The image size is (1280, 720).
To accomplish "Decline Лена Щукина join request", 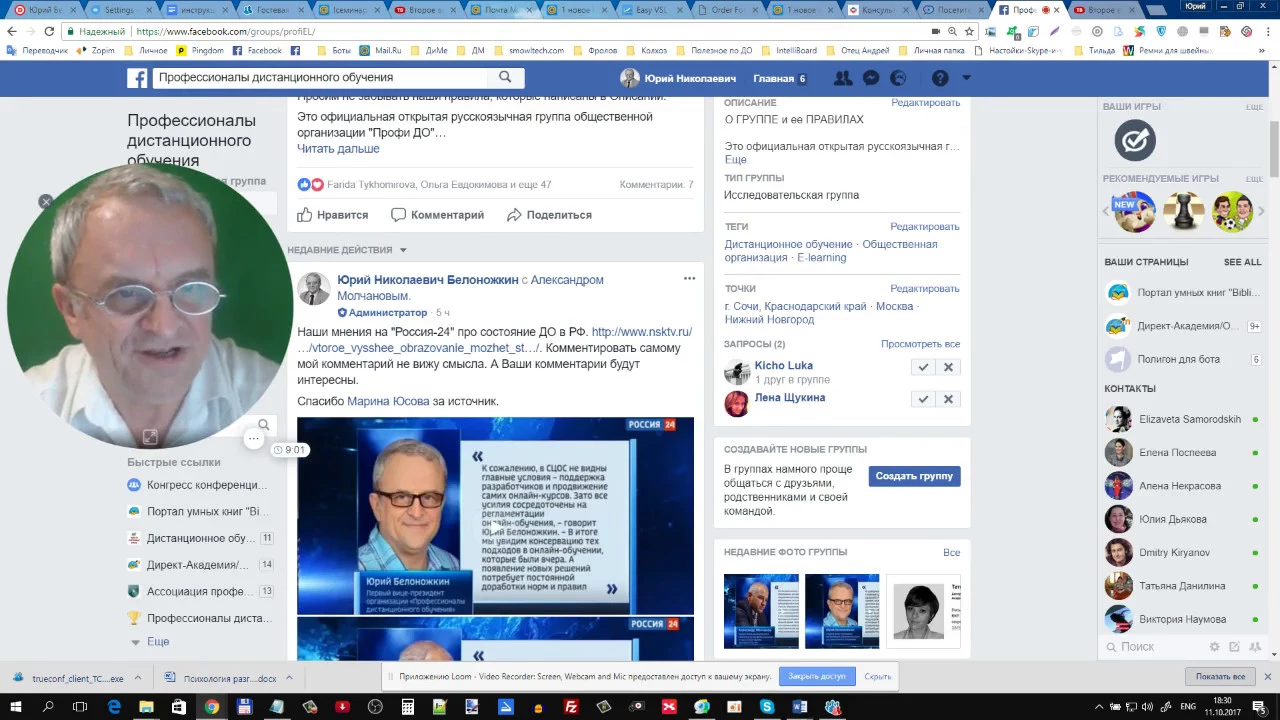I will pos(949,399).
